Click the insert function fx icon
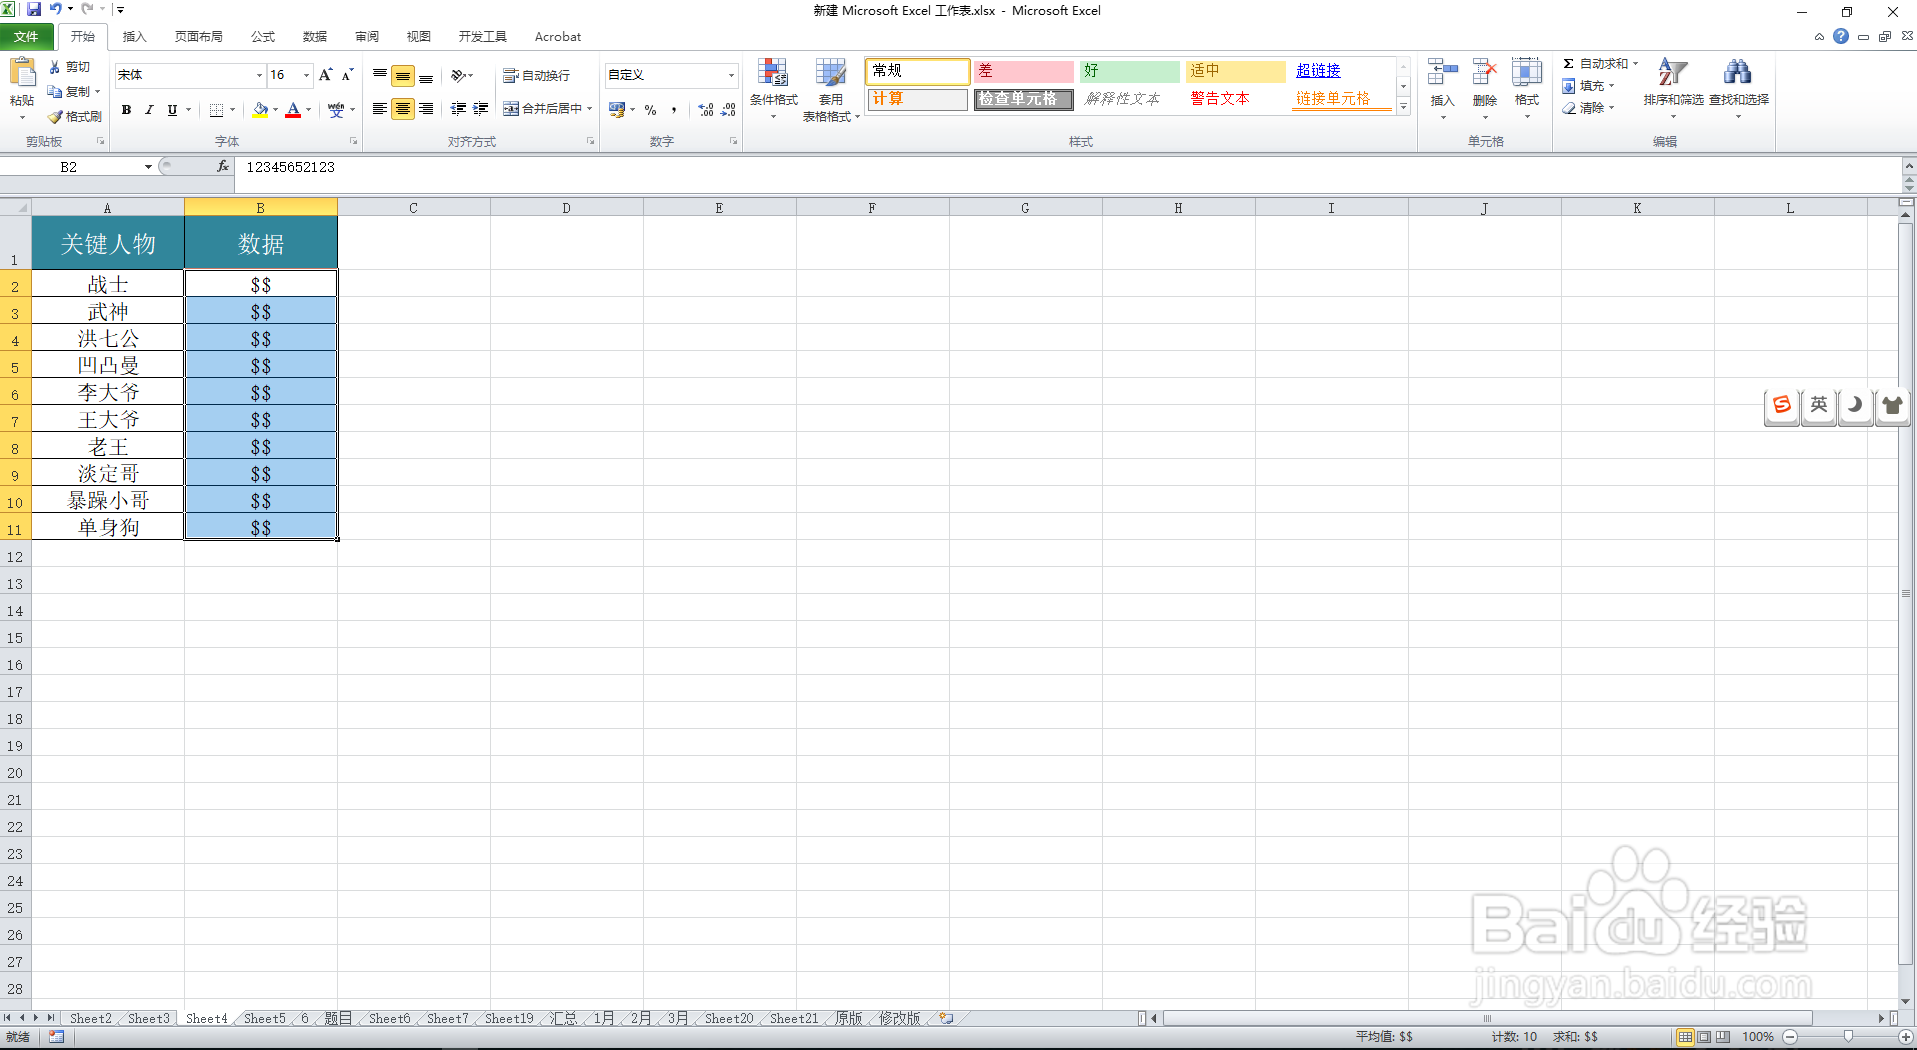Screen dimensions: 1917x1050 [x=222, y=167]
